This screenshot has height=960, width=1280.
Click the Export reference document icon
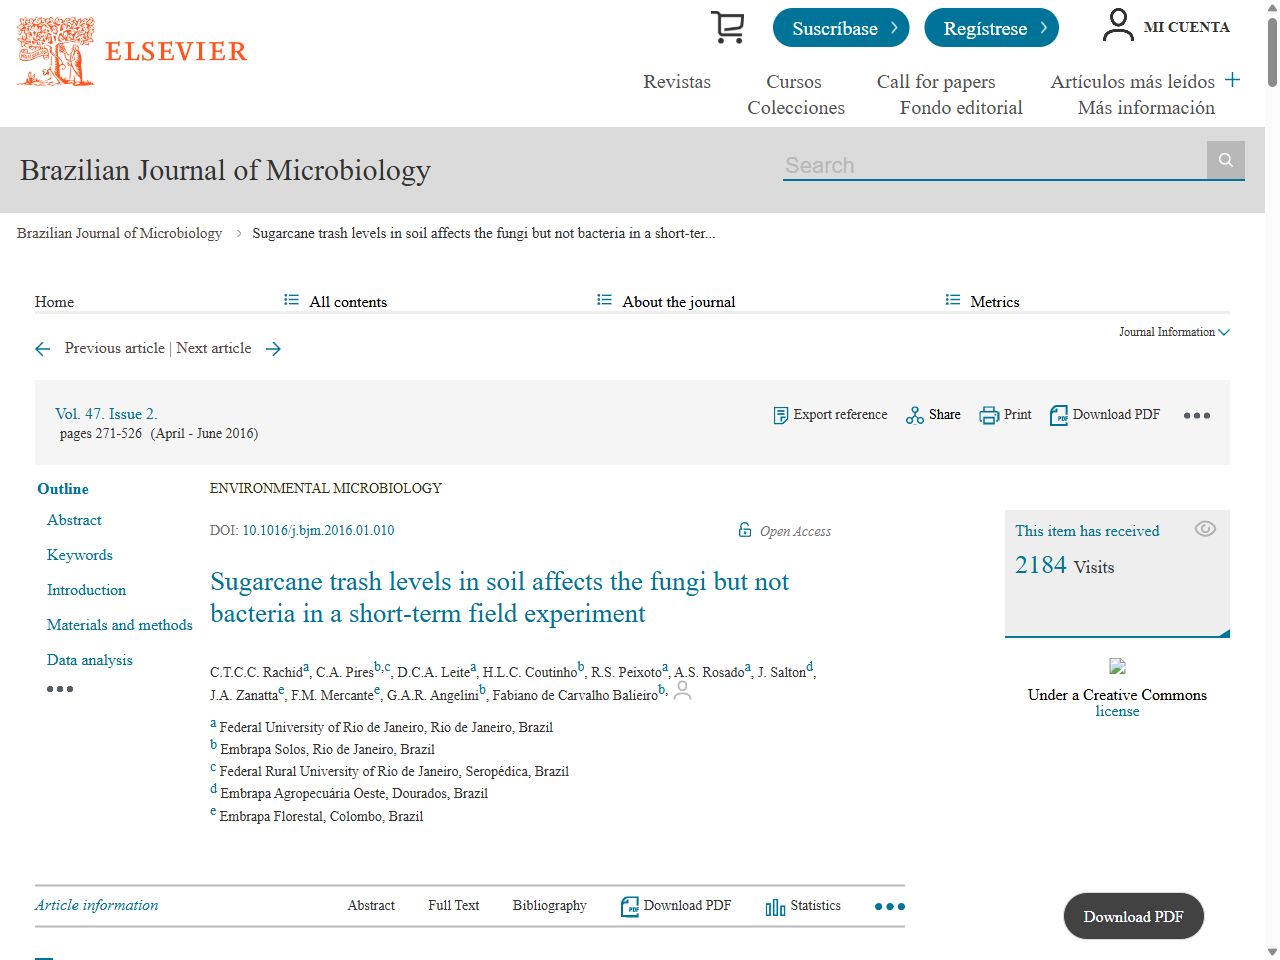(781, 415)
